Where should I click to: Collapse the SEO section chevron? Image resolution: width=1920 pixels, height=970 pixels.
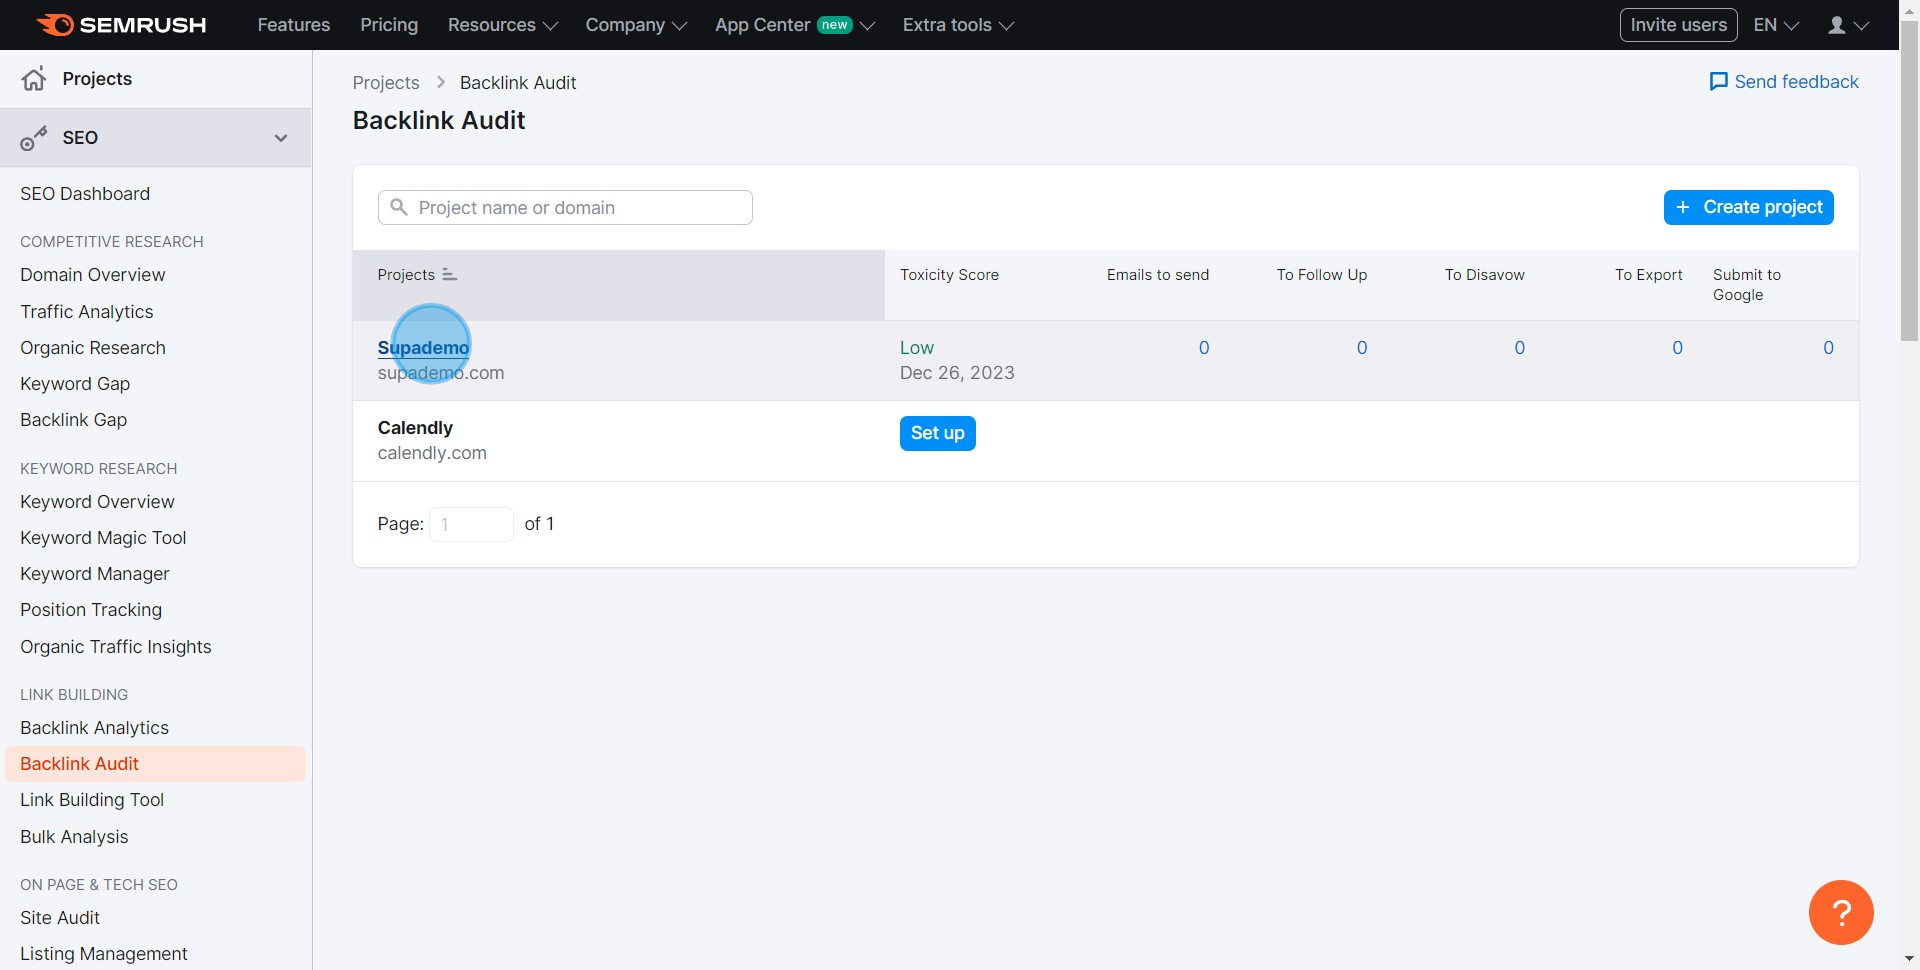click(x=281, y=138)
